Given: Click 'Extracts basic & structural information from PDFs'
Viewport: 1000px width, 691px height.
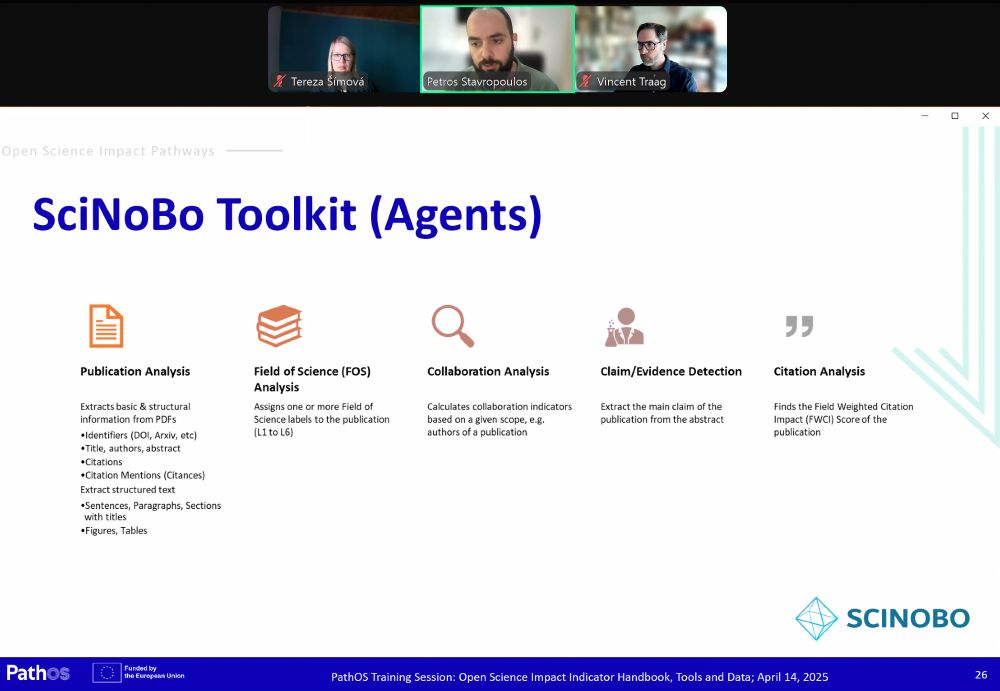Looking at the screenshot, I should point(135,413).
